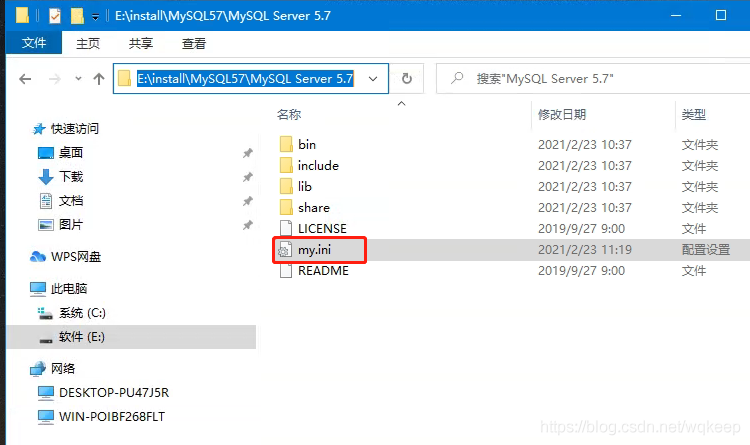This screenshot has height=445, width=750.
Task: Select 快速访问 in the navigation pane
Action: (75, 129)
